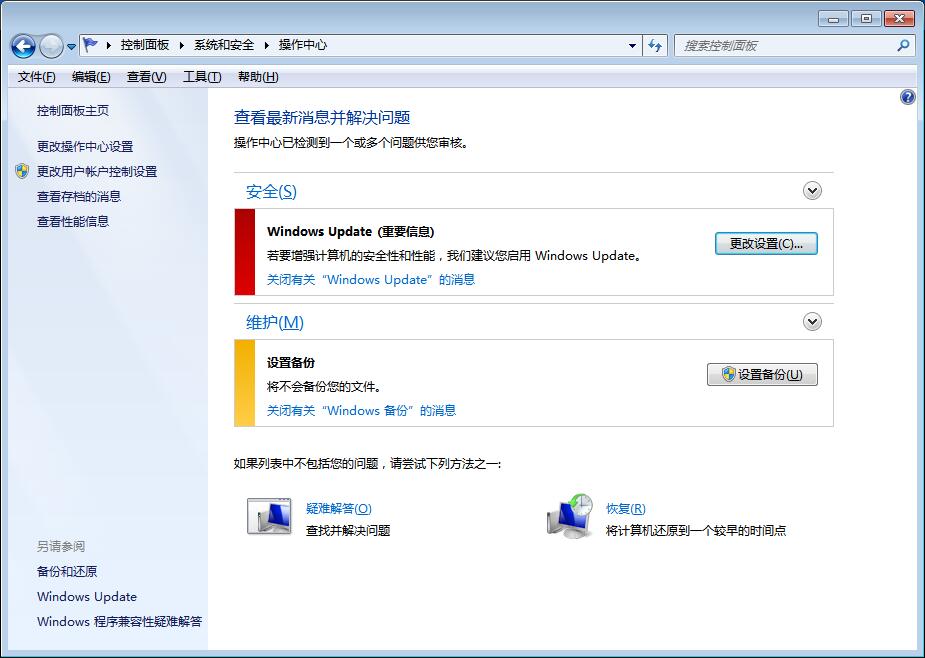The image size is (925, 658).
Task: Open Windows 程序兼容性疑难解答 link
Action: point(119,621)
